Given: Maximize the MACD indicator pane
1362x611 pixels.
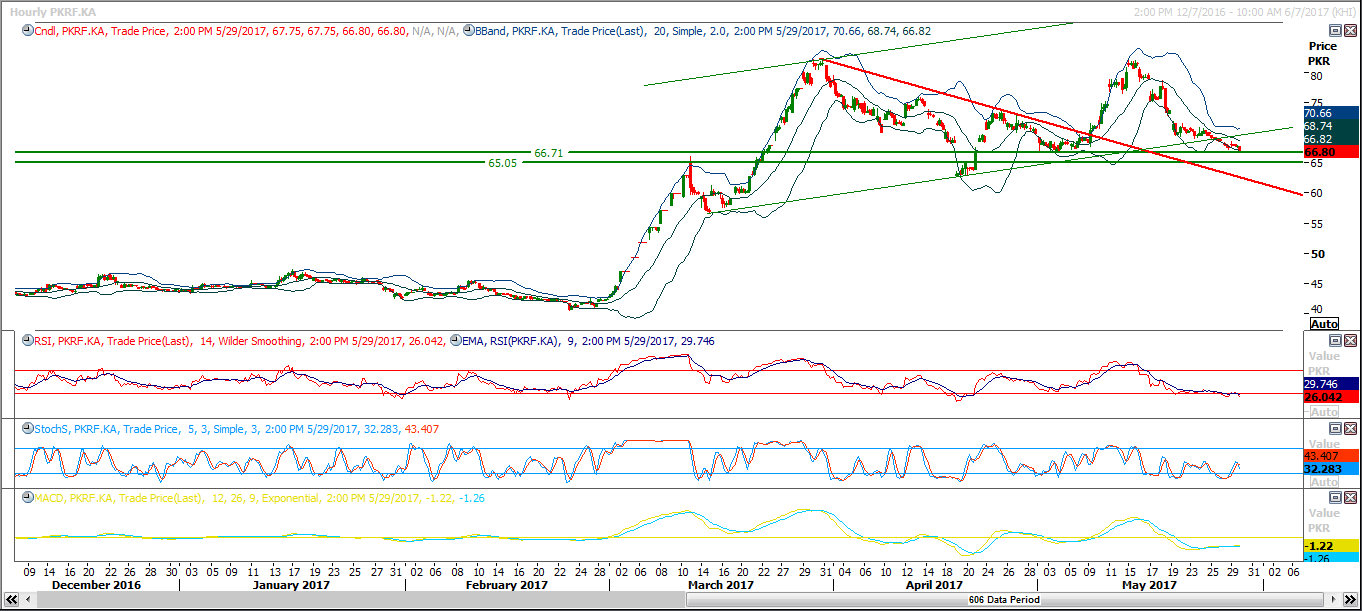Looking at the screenshot, I should pos(1334,498).
